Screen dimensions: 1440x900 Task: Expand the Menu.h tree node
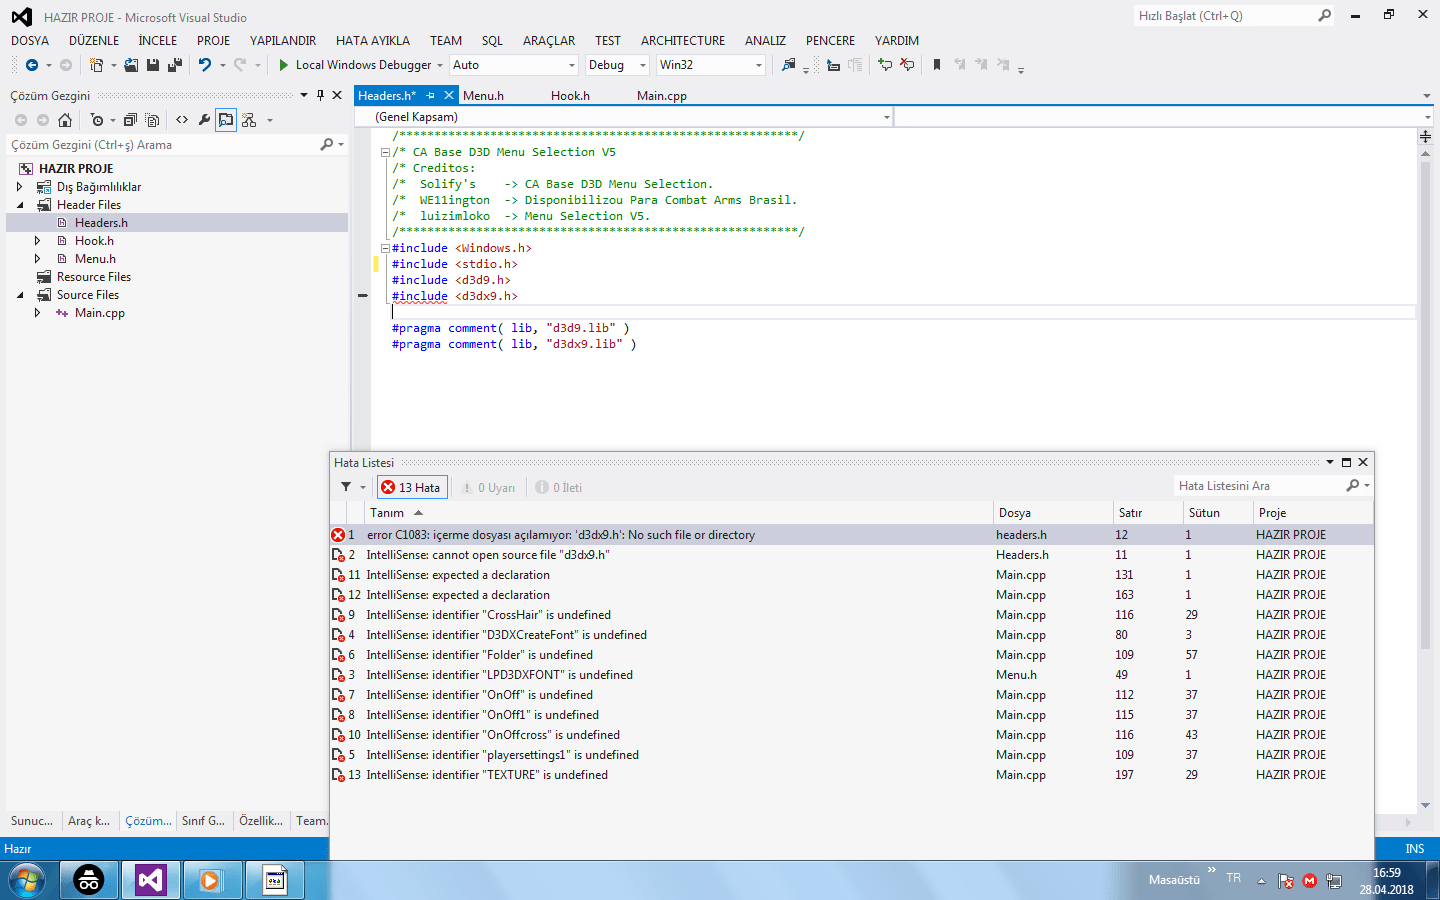(38, 259)
